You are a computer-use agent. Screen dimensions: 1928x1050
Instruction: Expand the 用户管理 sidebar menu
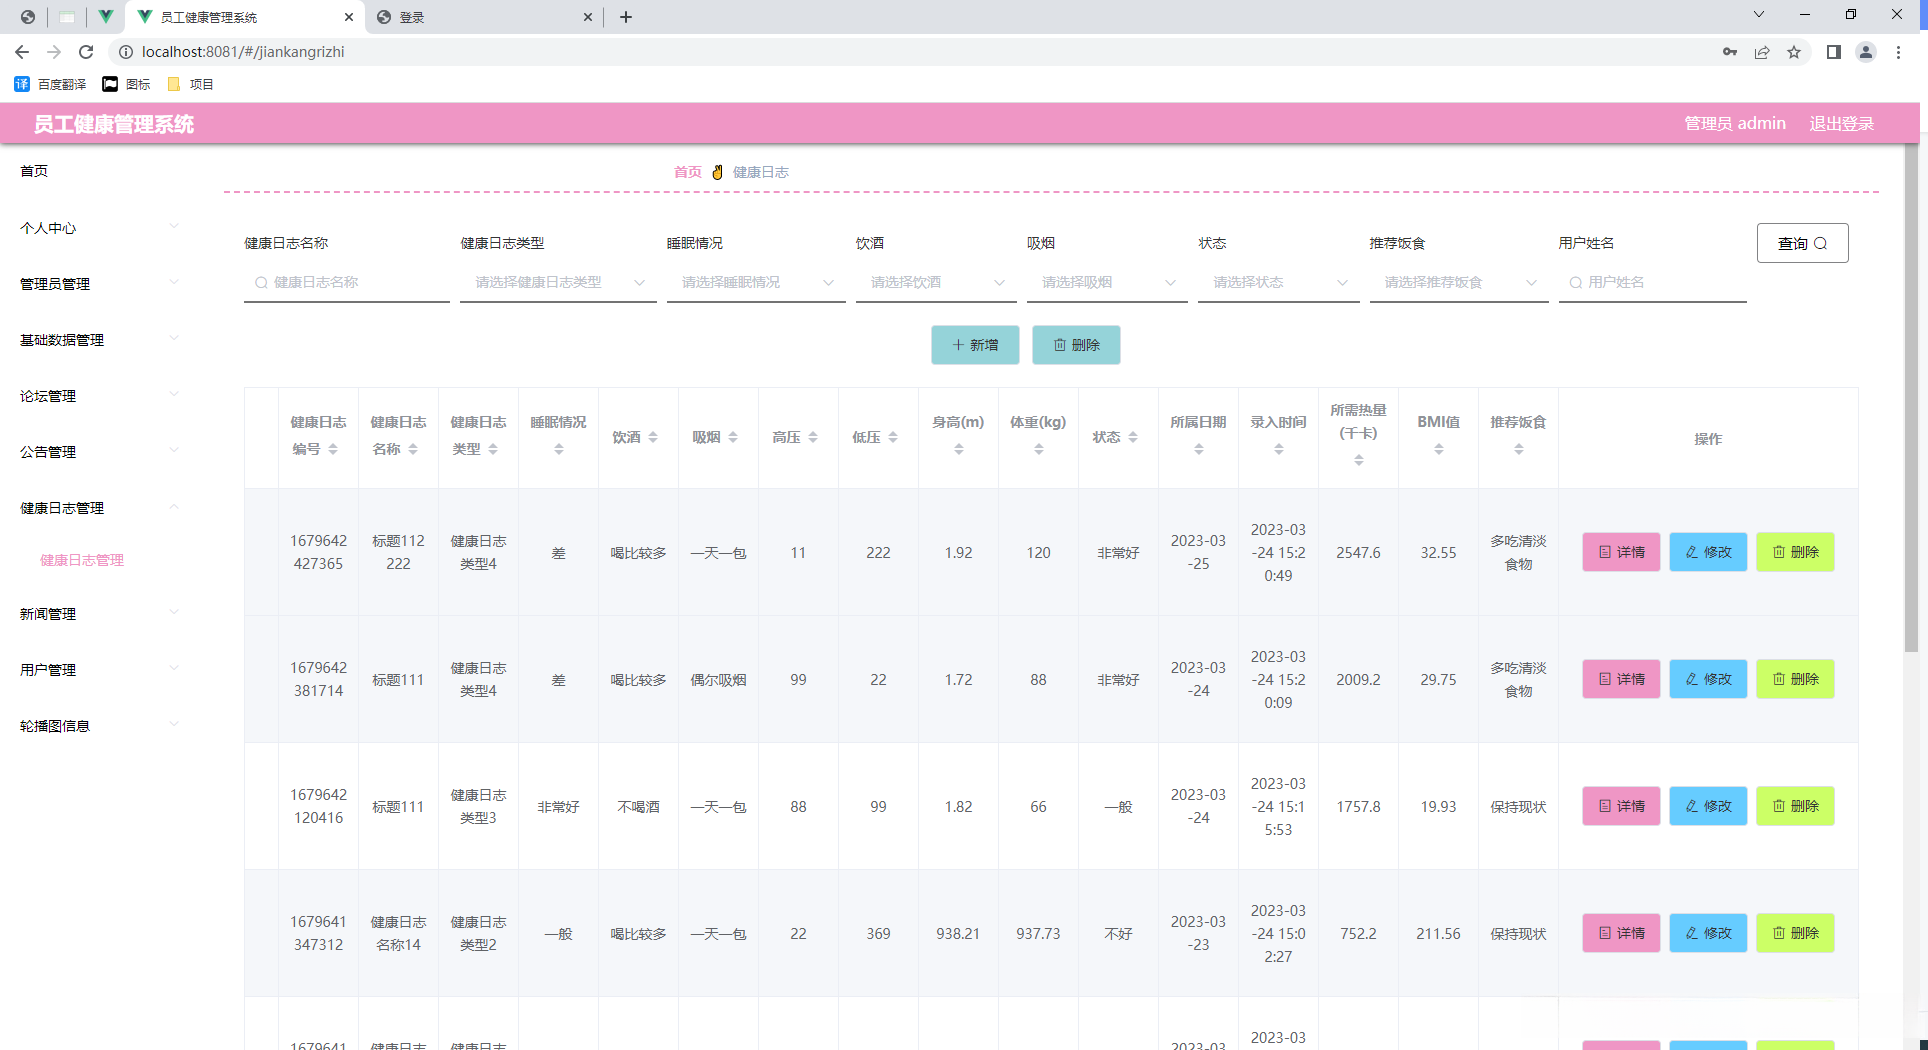coord(100,670)
